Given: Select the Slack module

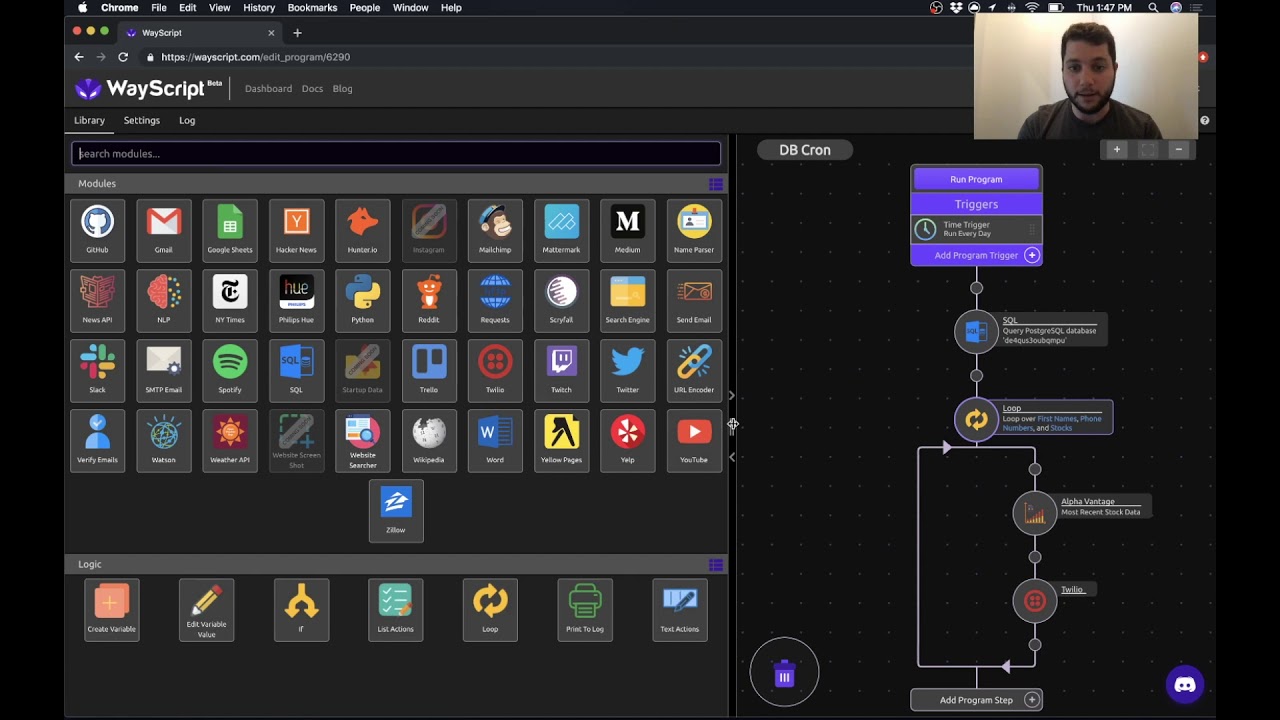Looking at the screenshot, I should (x=97, y=370).
